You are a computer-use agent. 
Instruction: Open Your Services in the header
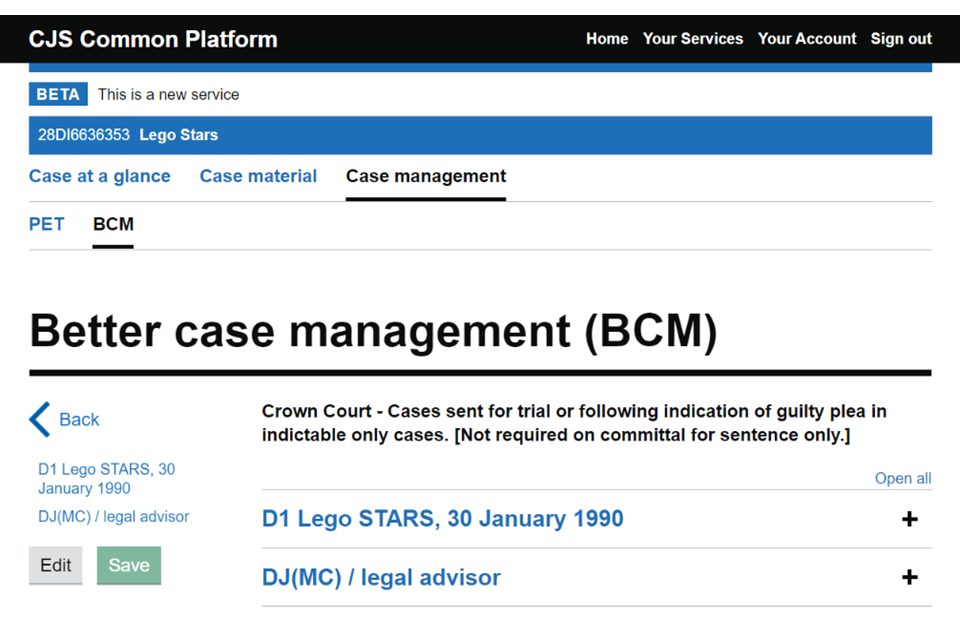coord(693,39)
